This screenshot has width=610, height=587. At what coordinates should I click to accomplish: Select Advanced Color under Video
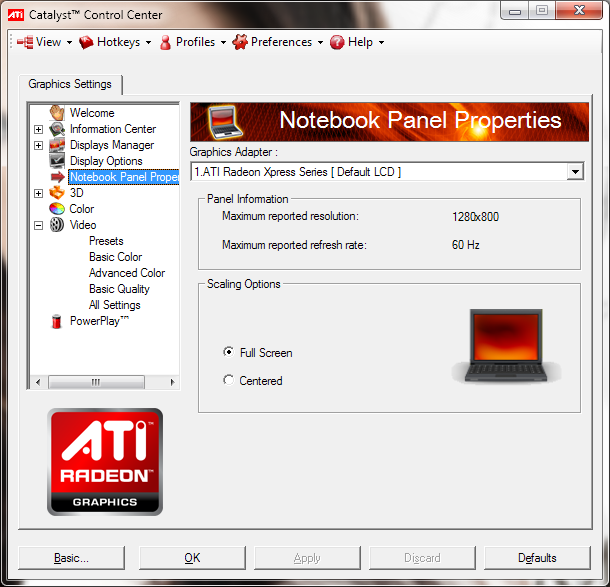coord(127,273)
